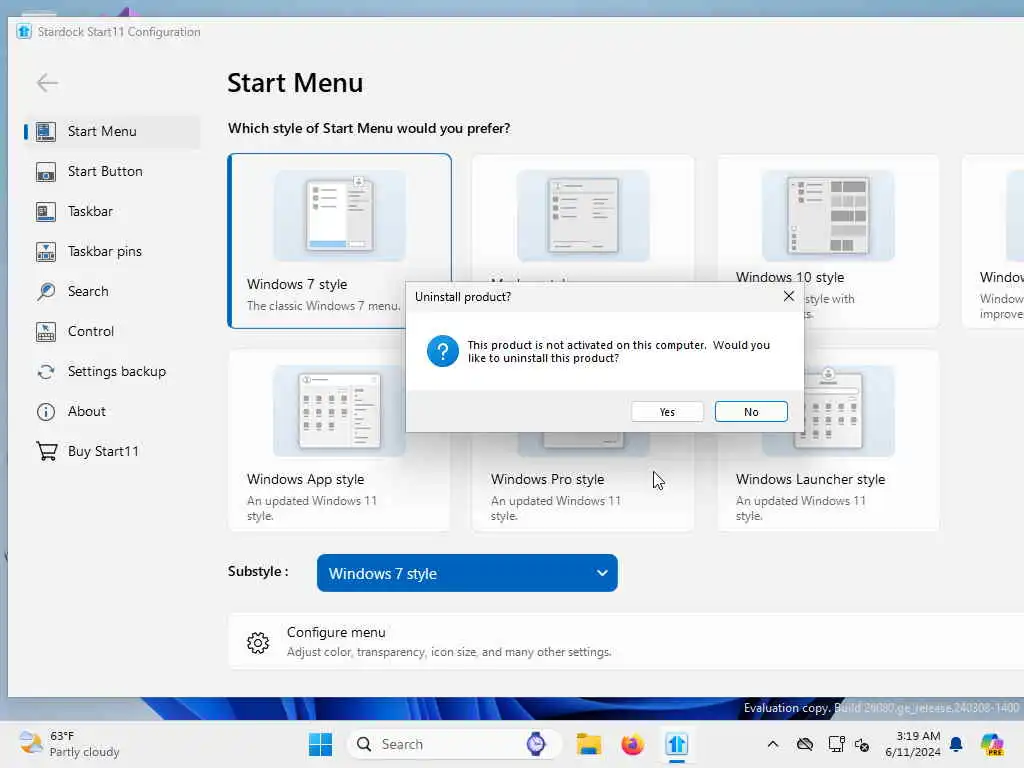Screen dimensions: 1024x768
Task: Open the Settings backup sync icon
Action: [x=46, y=372]
